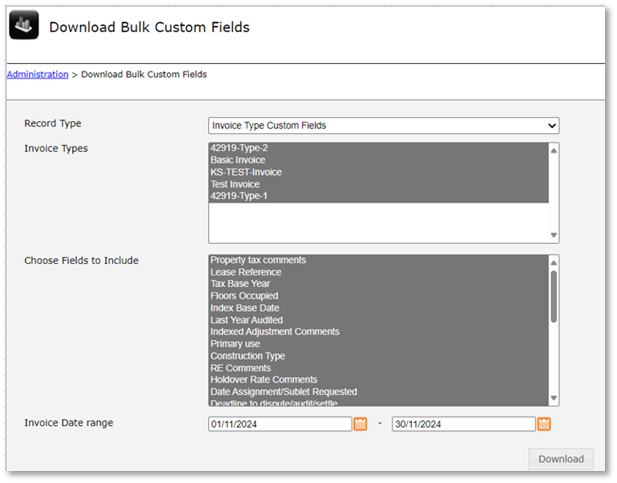Select Date Assignment/Sublet Requested field
This screenshot has height=483, width=617.
[x=379, y=392]
